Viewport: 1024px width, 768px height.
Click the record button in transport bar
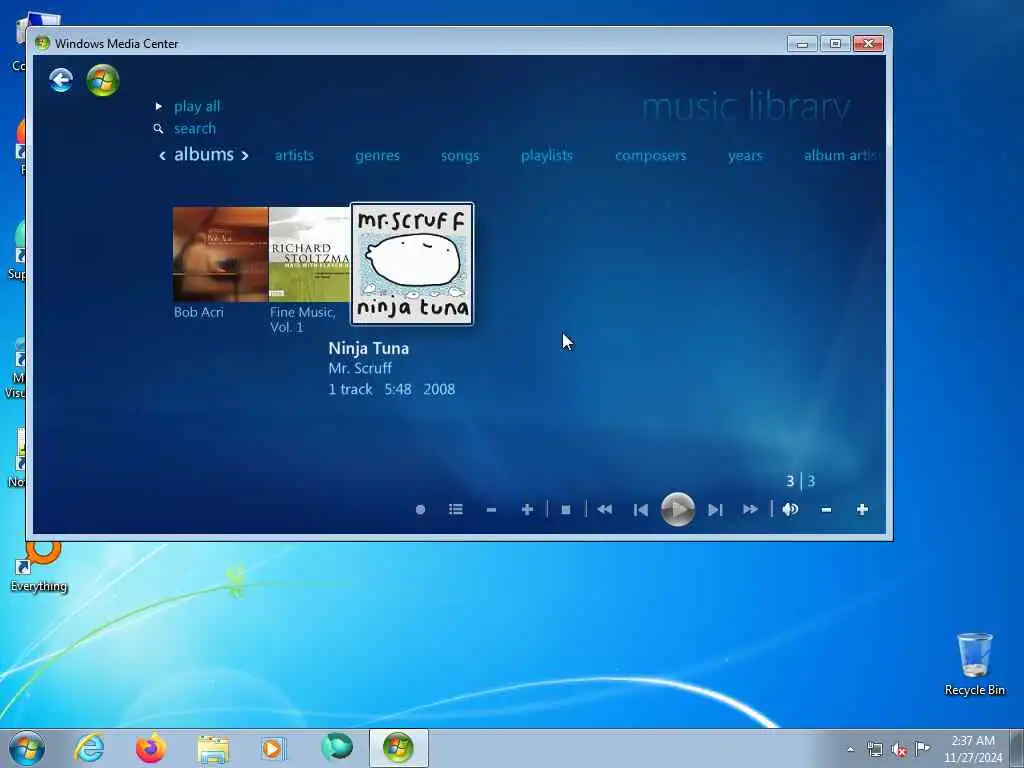point(420,509)
